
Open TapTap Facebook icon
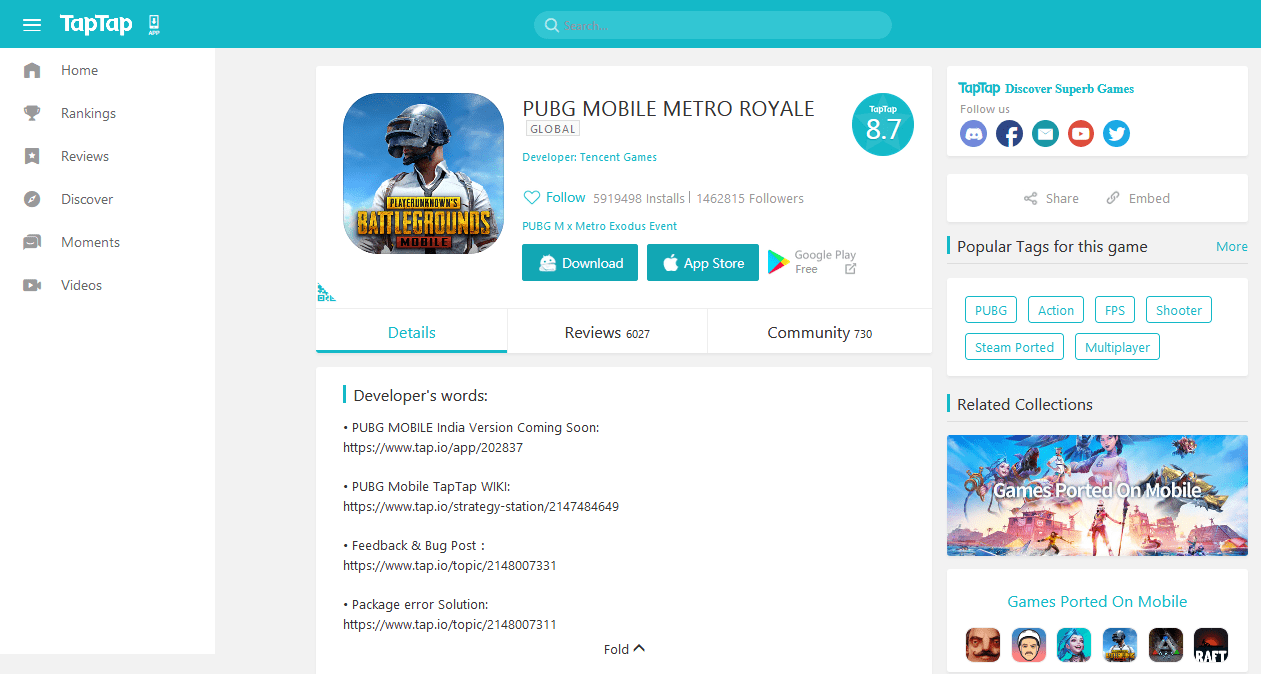(1009, 134)
